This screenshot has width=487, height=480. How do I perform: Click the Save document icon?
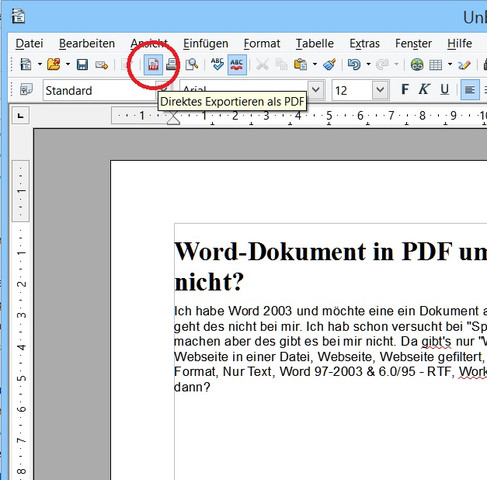tap(82, 64)
